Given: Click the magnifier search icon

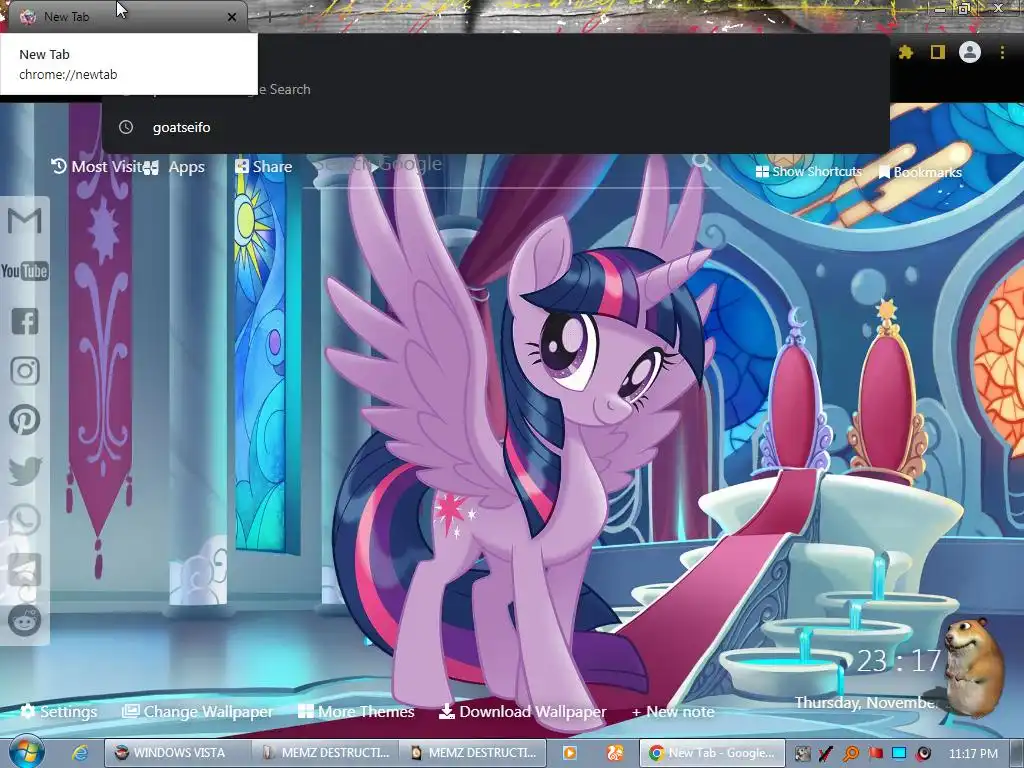Looking at the screenshot, I should click(701, 161).
